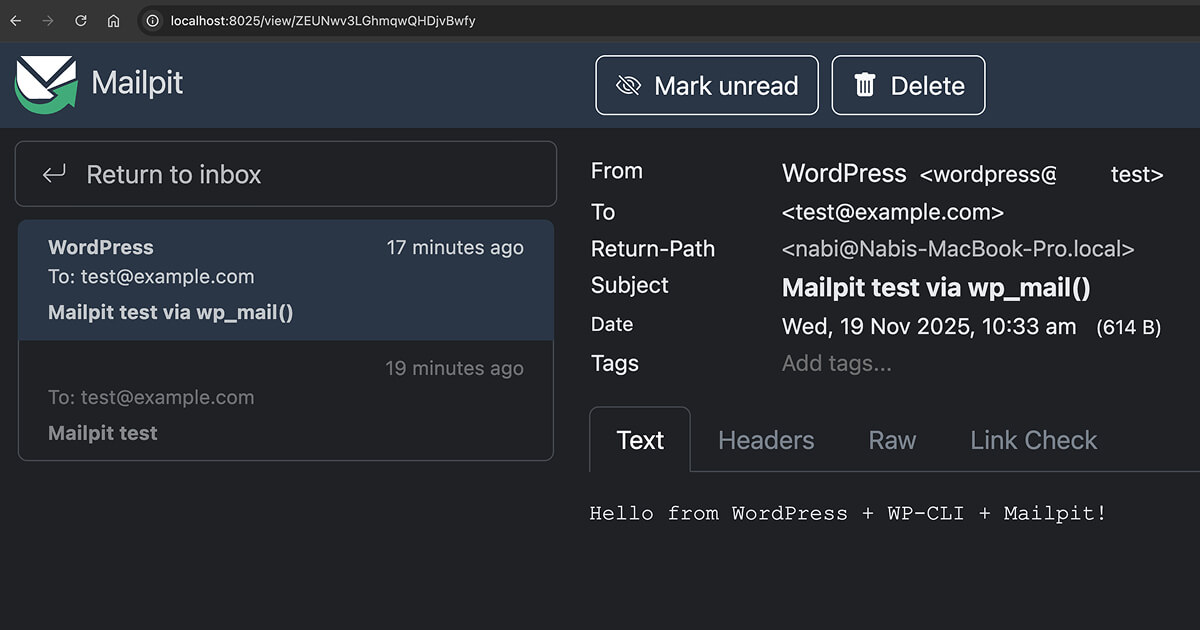1200x630 pixels.
Task: Switch to the Headers tab
Action: 766,440
